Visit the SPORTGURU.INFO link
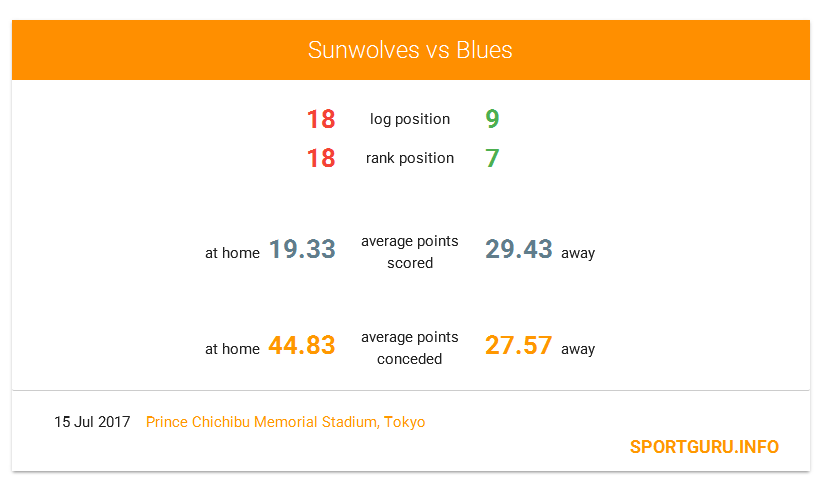This screenshot has width=823, height=498. pos(704,447)
